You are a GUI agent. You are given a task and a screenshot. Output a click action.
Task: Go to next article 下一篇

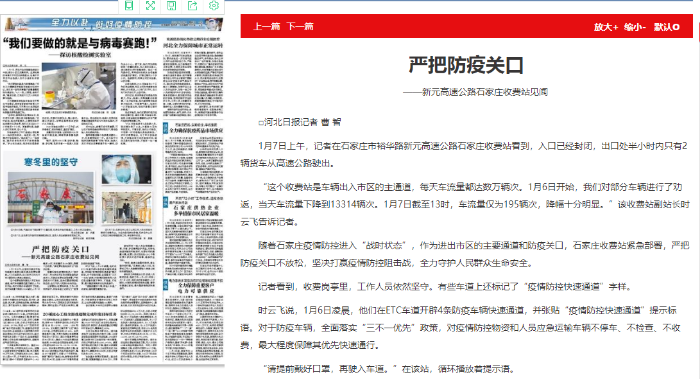[300, 26]
